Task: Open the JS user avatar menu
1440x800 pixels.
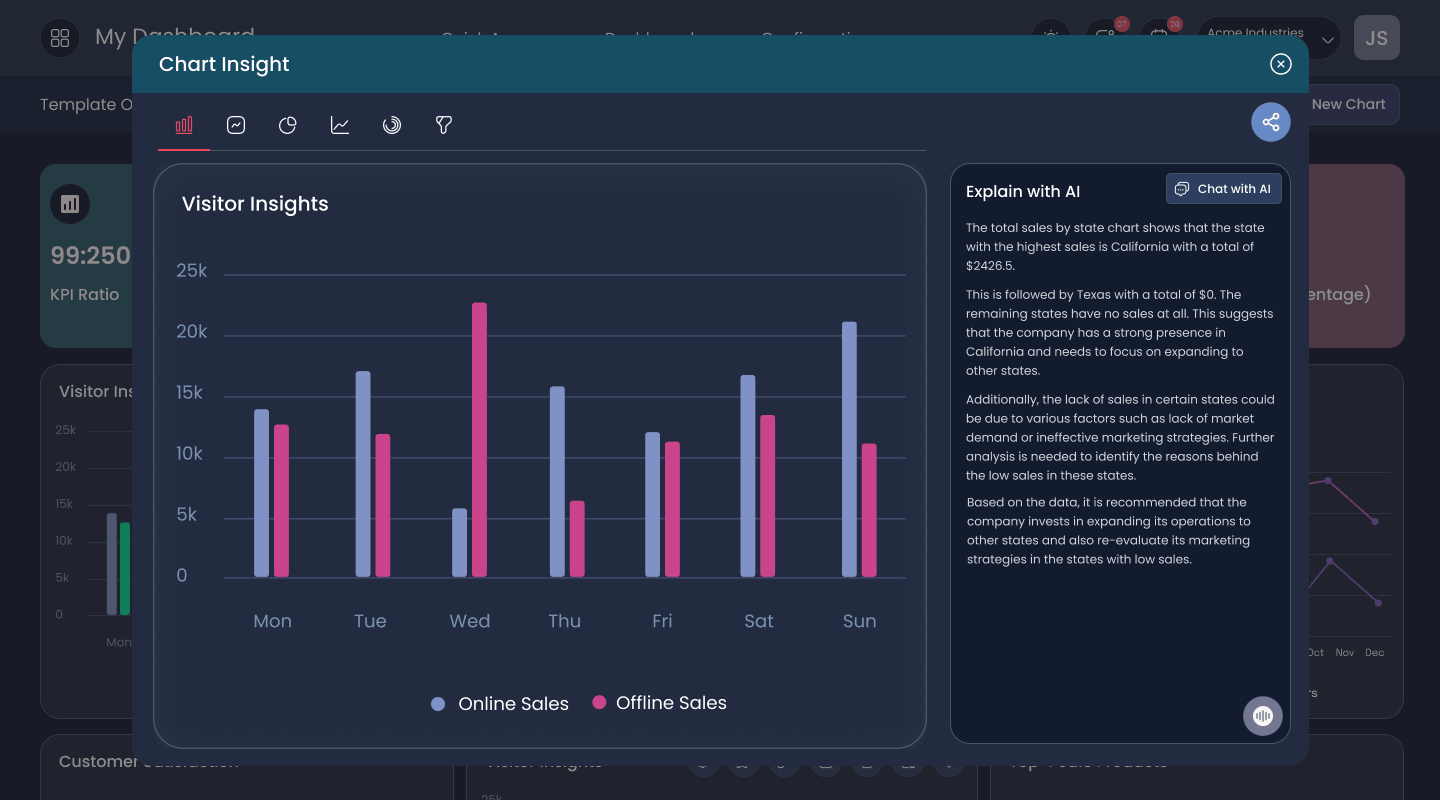Action: click(x=1377, y=38)
